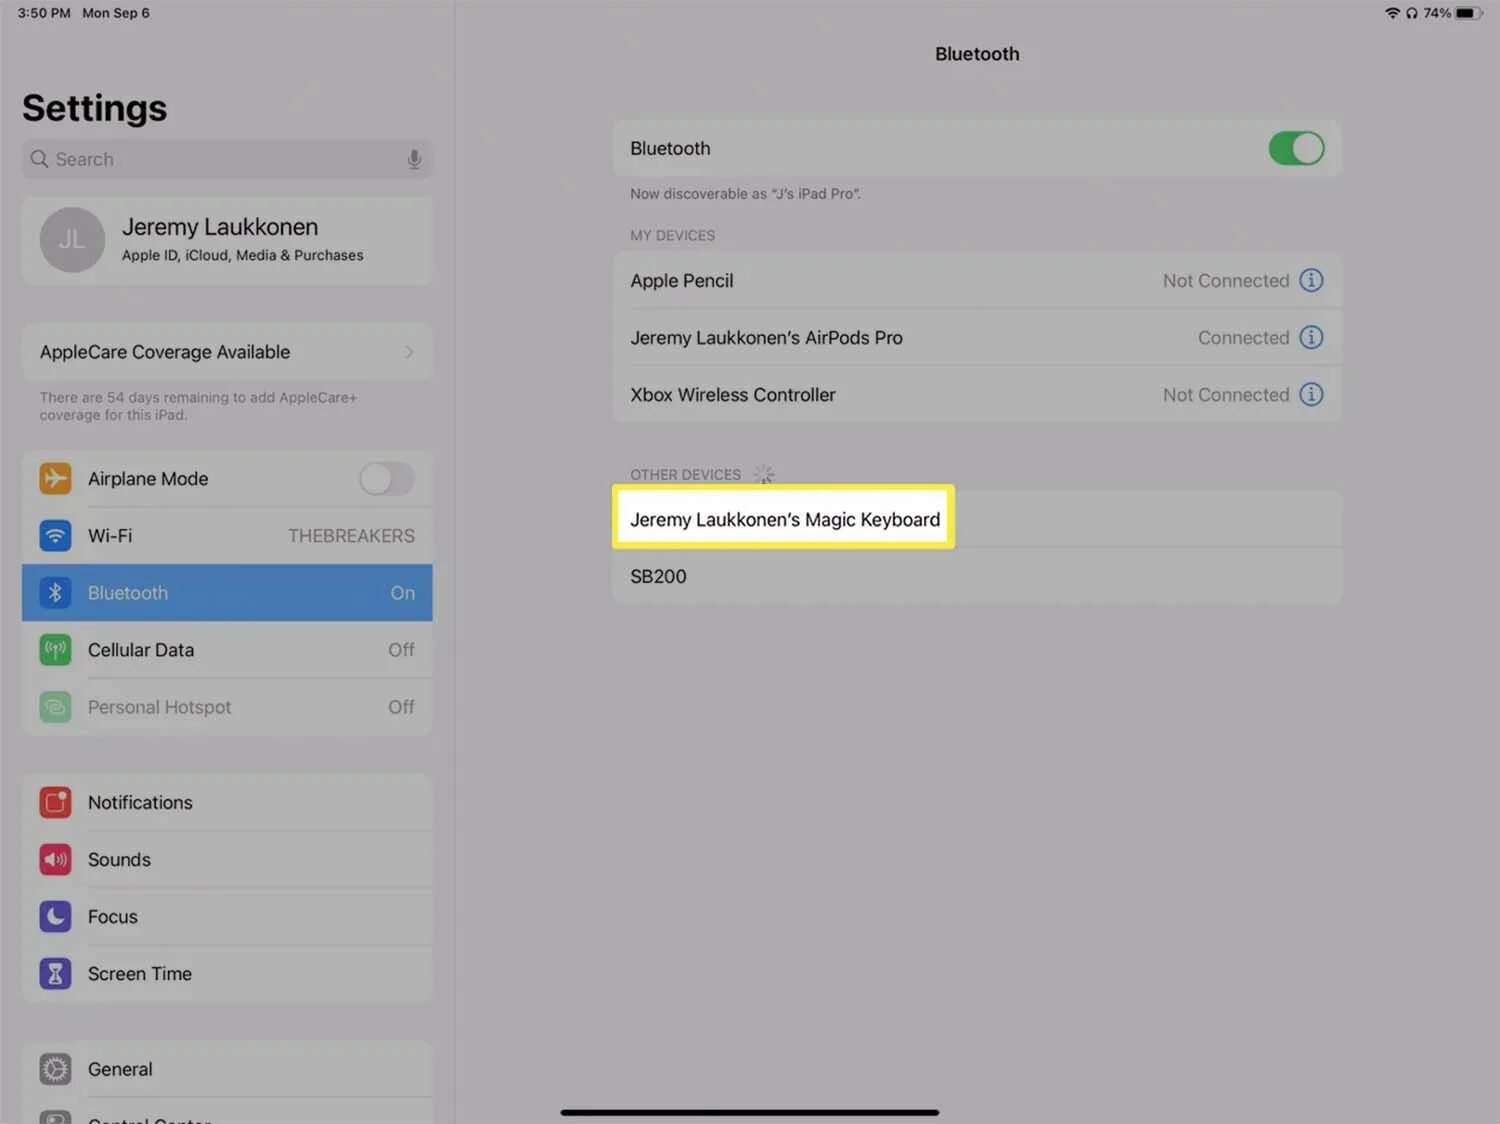Tap the Sounds speaker icon
The width and height of the screenshot is (1500, 1124).
55,859
